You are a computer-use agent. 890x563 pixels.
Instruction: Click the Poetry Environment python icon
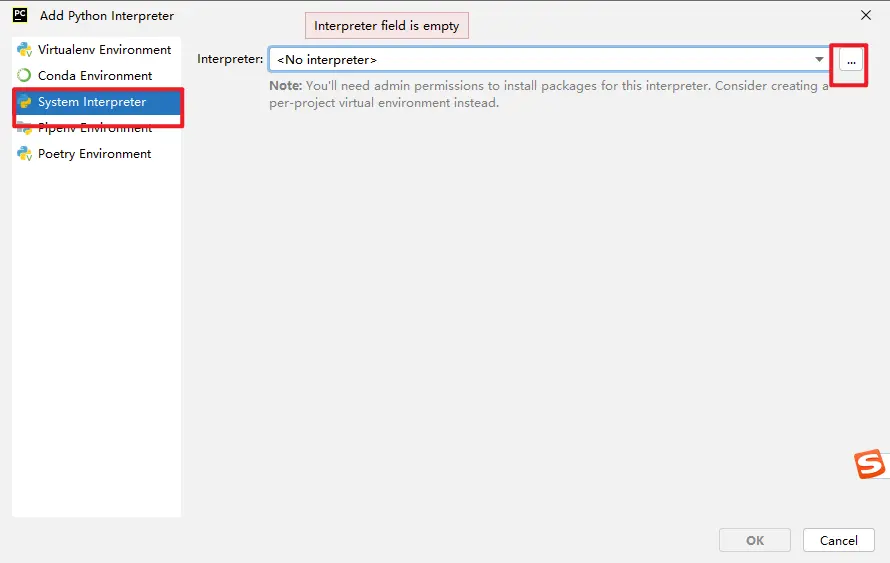(x=24, y=154)
